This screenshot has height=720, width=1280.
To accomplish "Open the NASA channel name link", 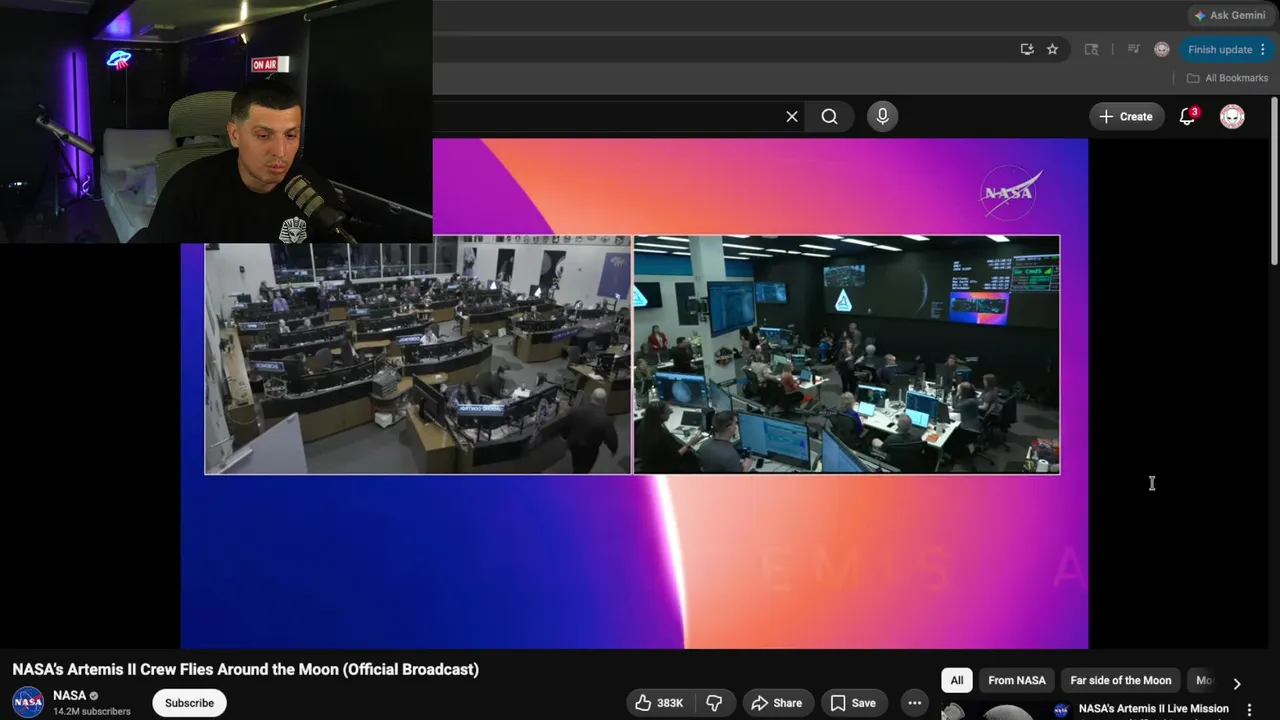I will coord(69,695).
